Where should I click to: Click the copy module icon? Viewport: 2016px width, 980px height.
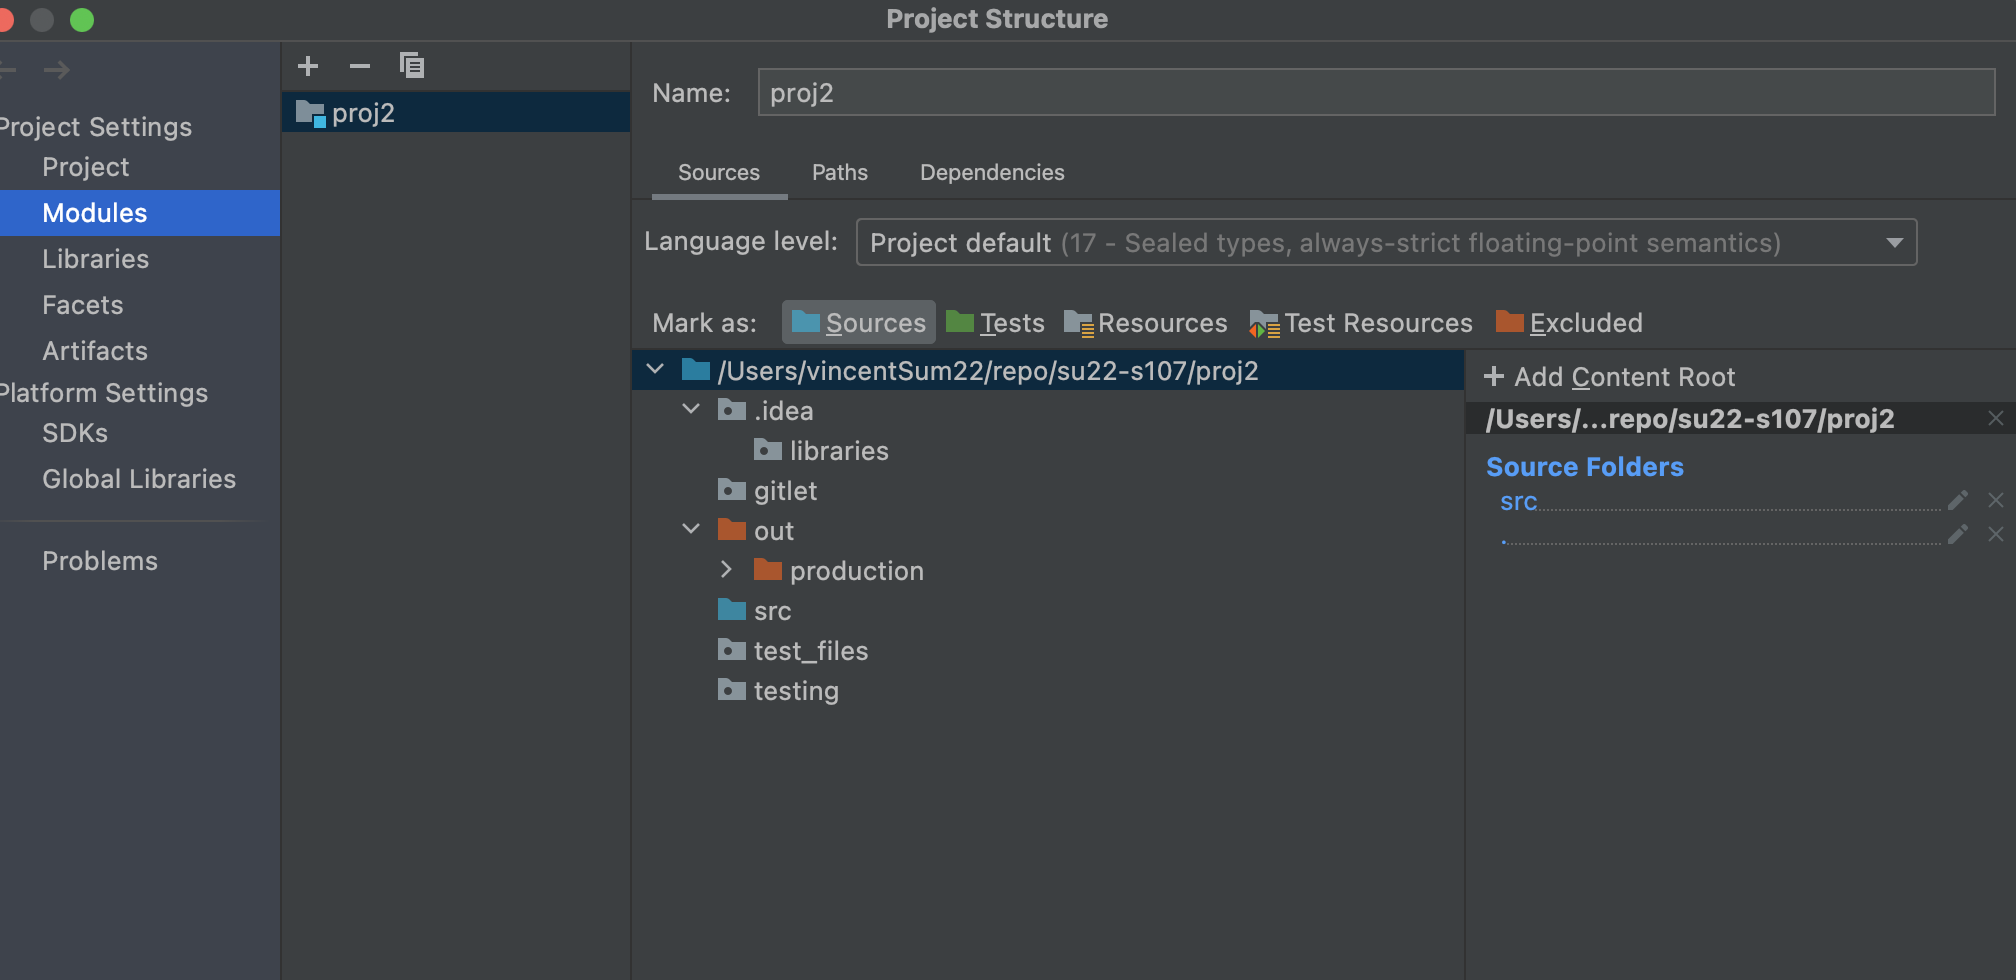[x=412, y=66]
